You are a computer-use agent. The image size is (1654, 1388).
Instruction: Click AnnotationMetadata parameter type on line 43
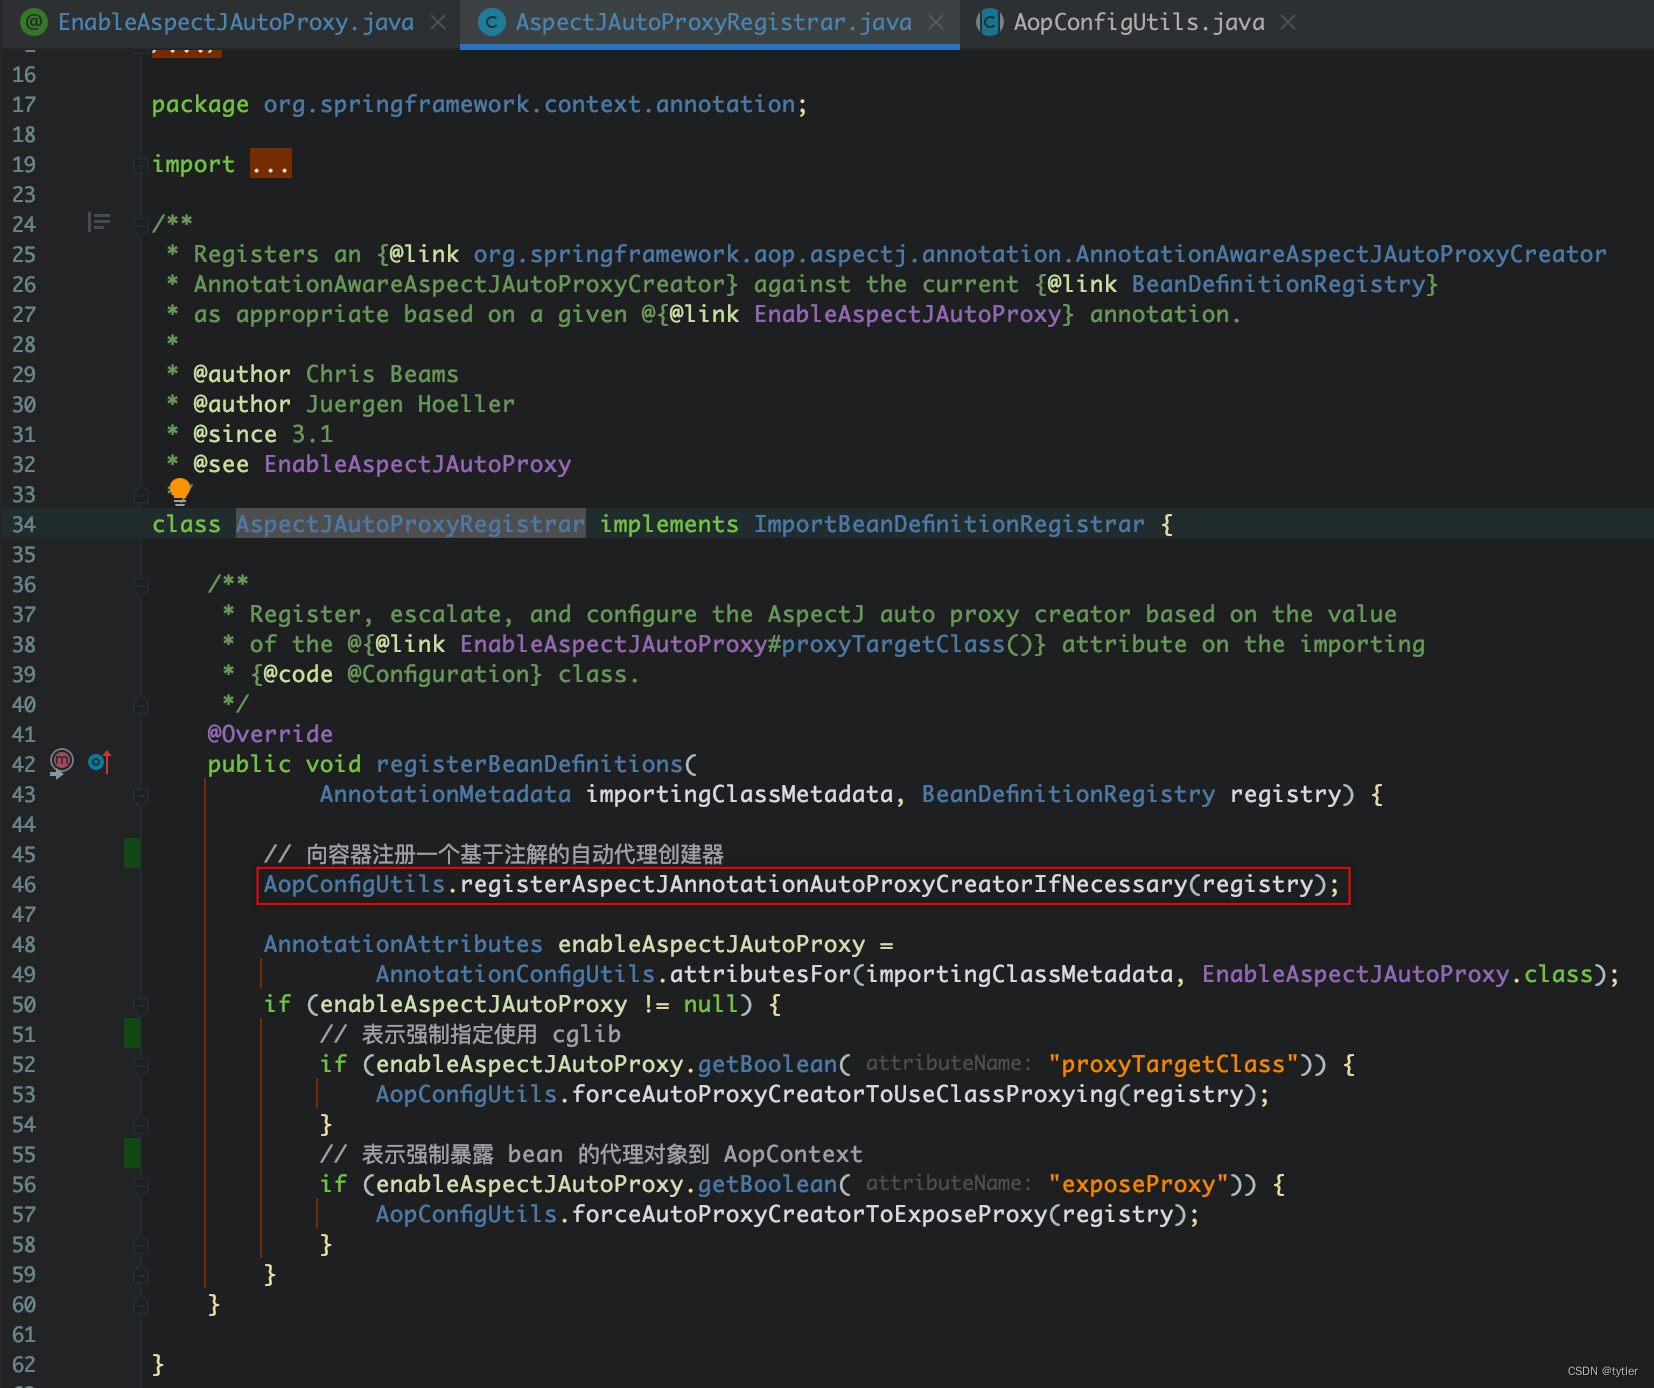tap(445, 794)
